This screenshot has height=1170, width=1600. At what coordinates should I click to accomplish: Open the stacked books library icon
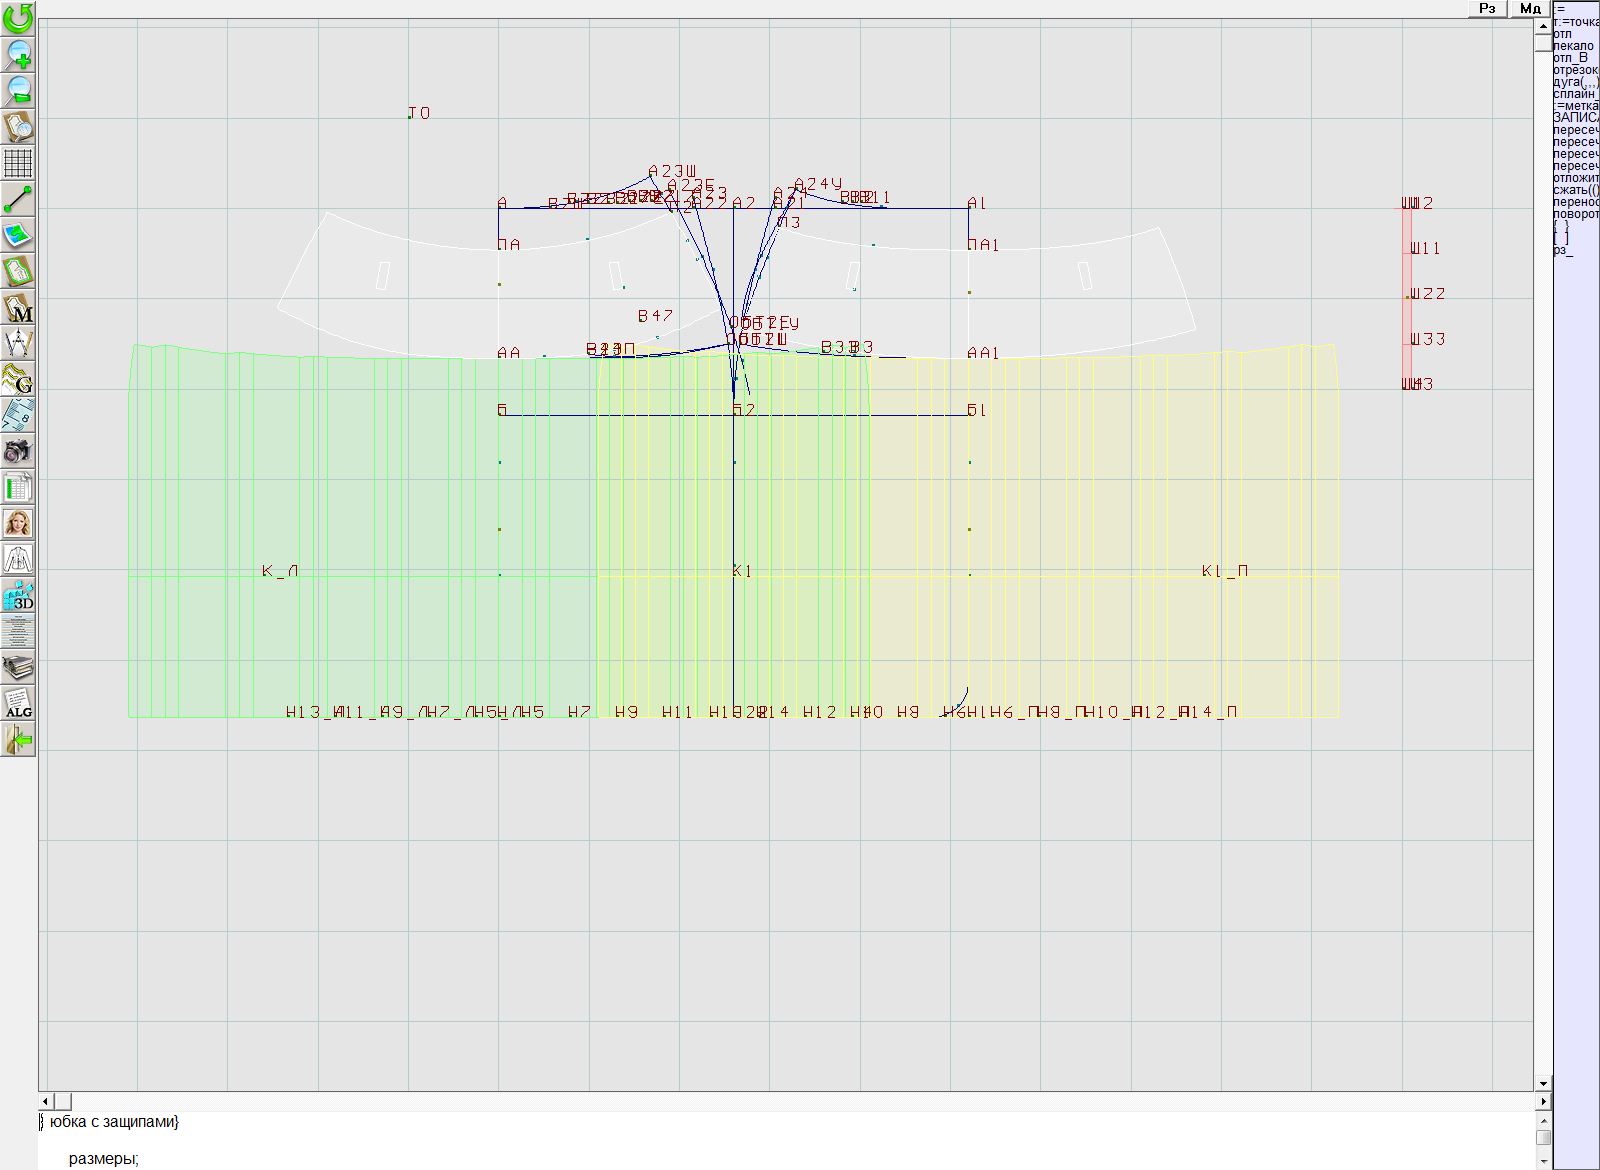click(x=18, y=667)
